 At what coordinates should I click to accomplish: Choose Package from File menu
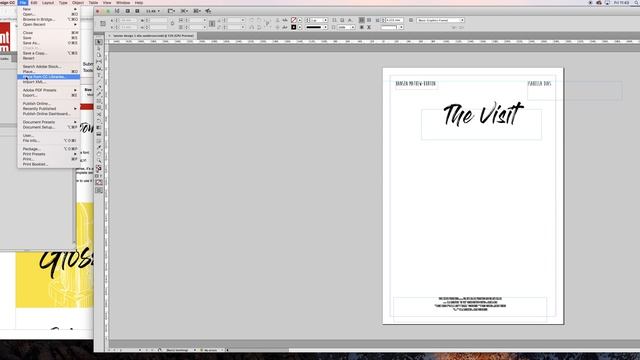tap(50, 149)
